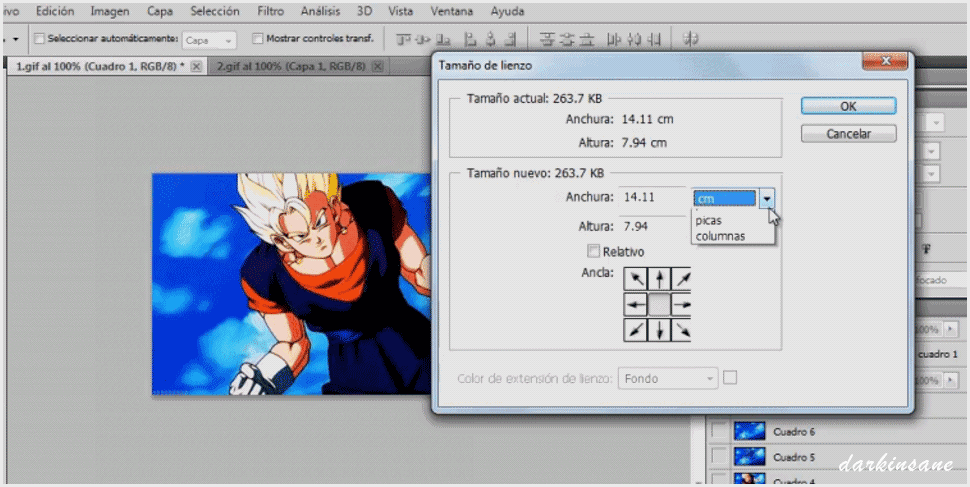Screen dimensions: 970x487
Task: Close the Tamaño de lienzo dialog
Action: click(885, 61)
